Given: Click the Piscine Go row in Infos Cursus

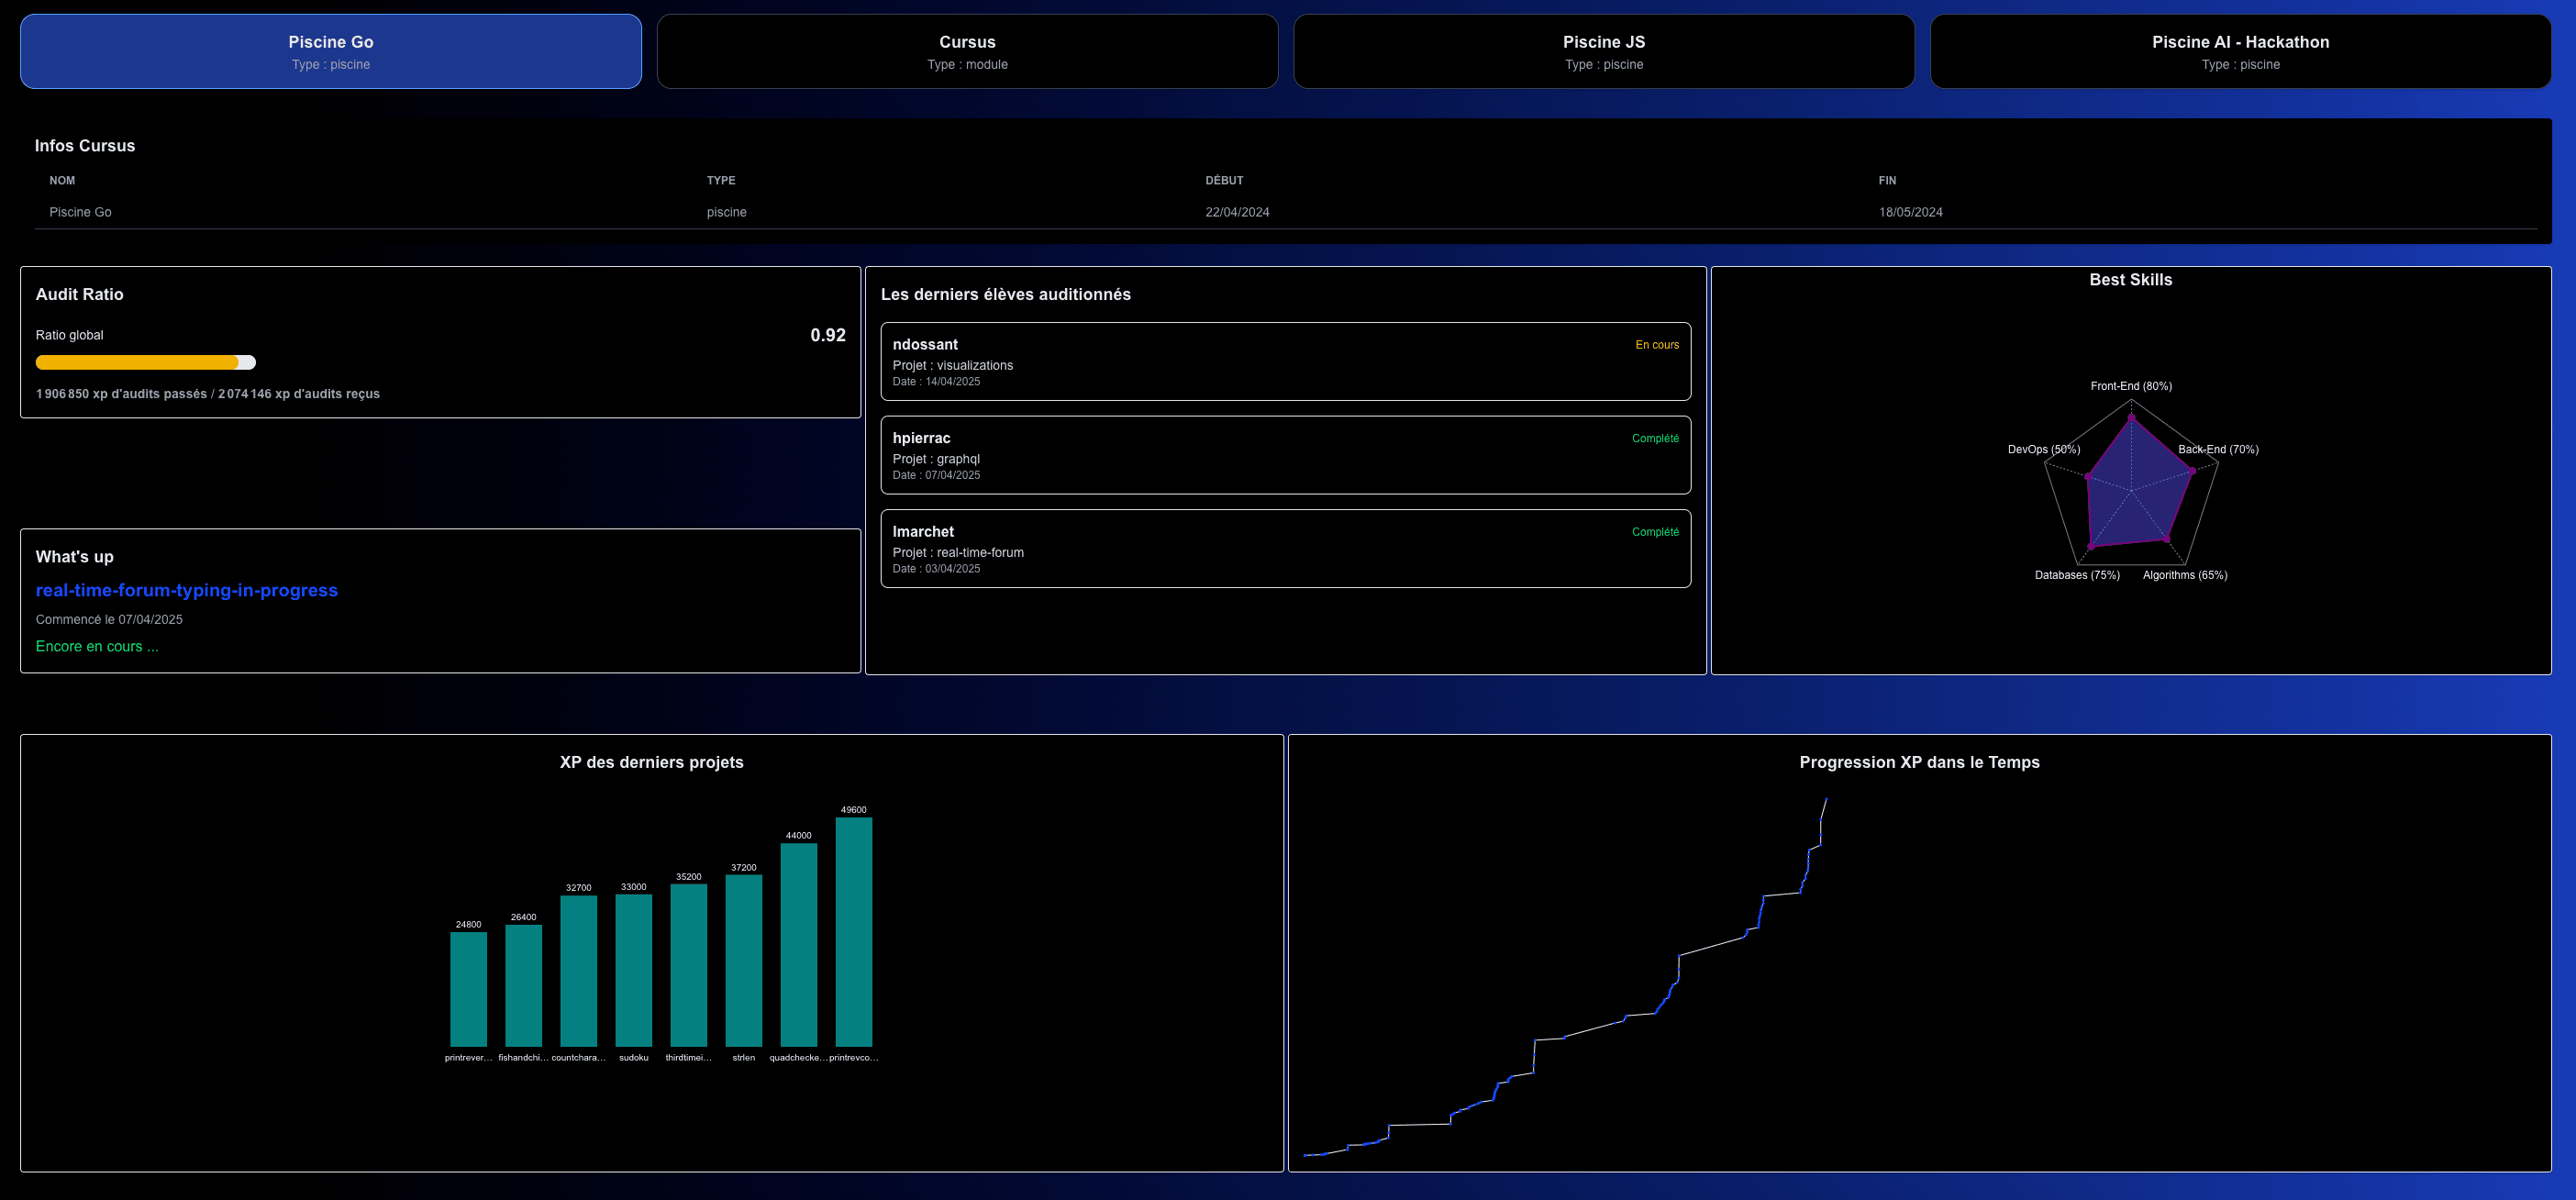Looking at the screenshot, I should [1286, 212].
